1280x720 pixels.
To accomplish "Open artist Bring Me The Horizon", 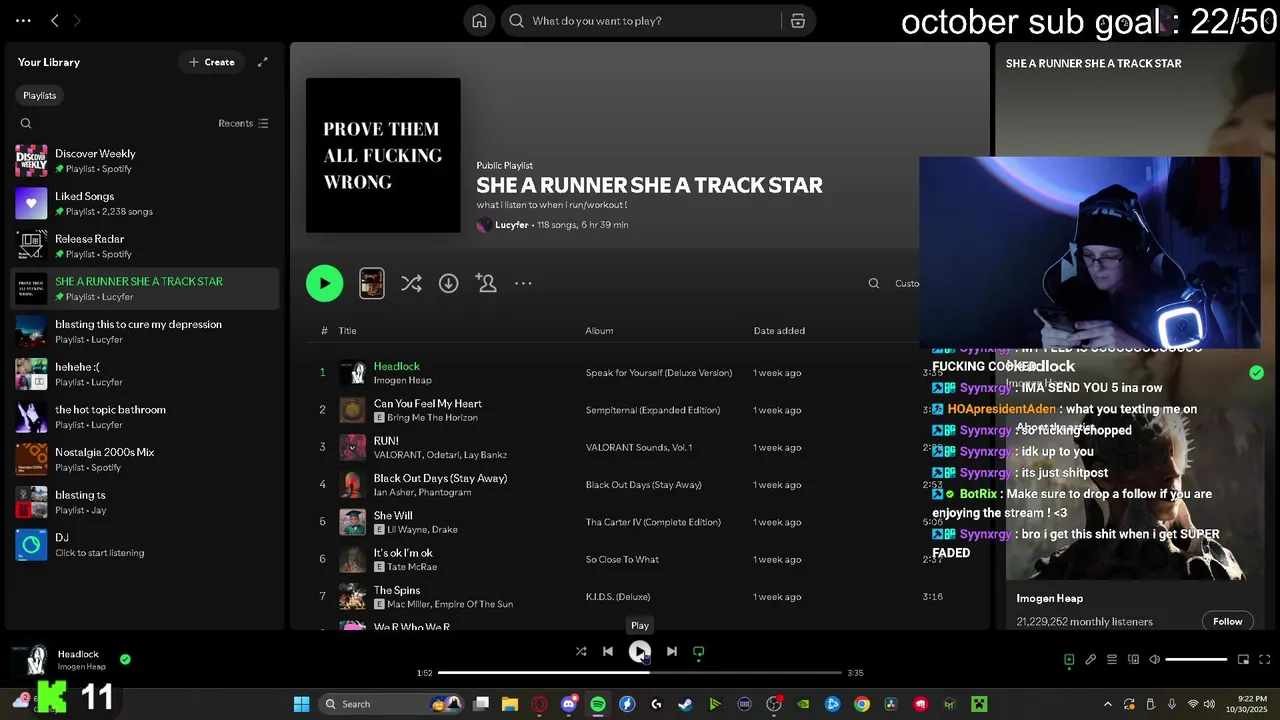I will pyautogui.click(x=432, y=418).
